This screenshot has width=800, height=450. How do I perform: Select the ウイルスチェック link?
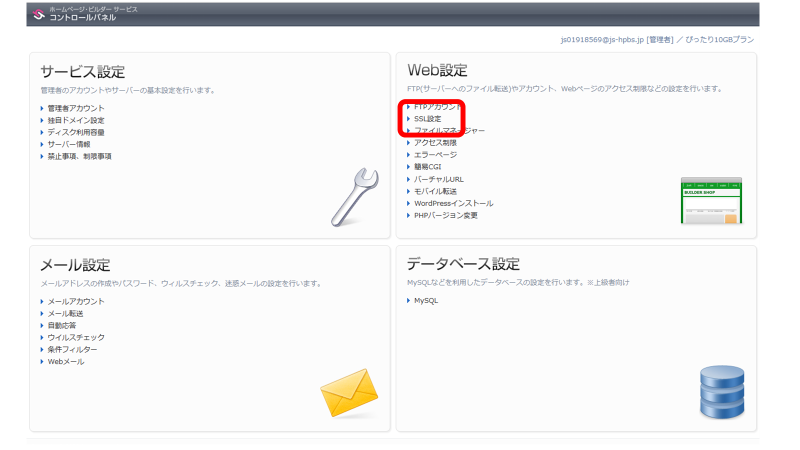tap(76, 337)
